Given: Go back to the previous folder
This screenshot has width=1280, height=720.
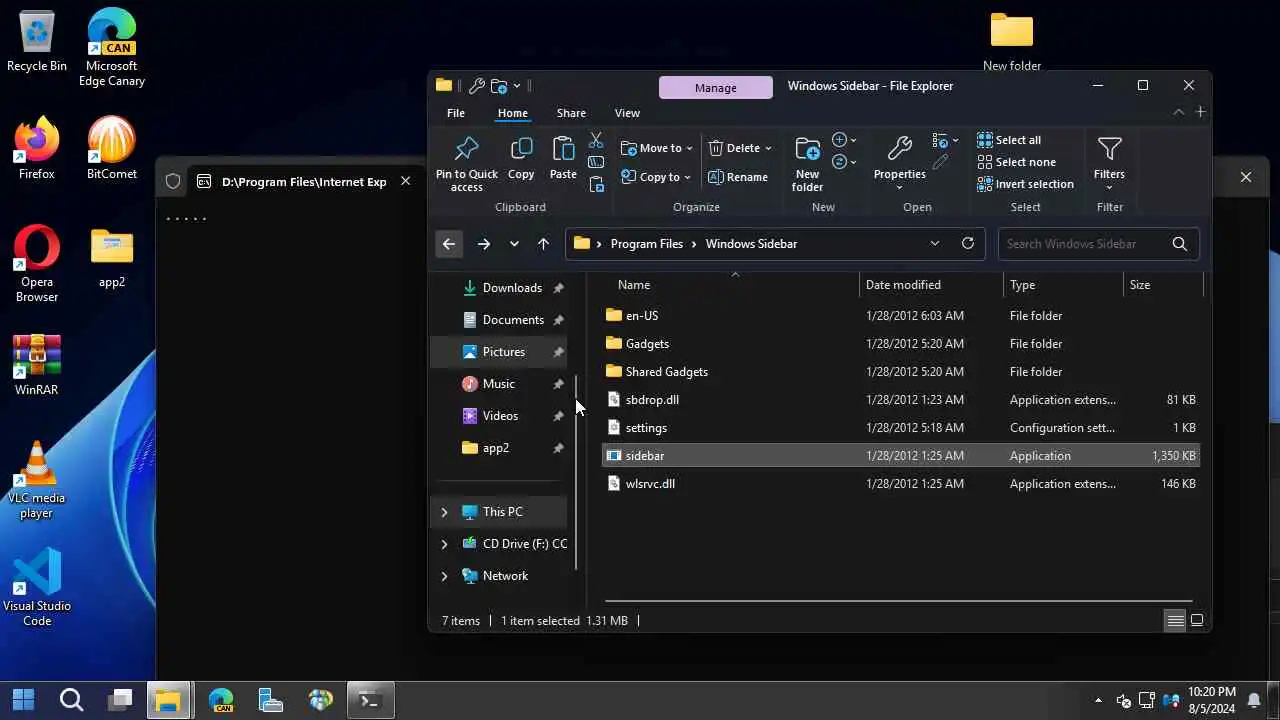Looking at the screenshot, I should pos(449,243).
